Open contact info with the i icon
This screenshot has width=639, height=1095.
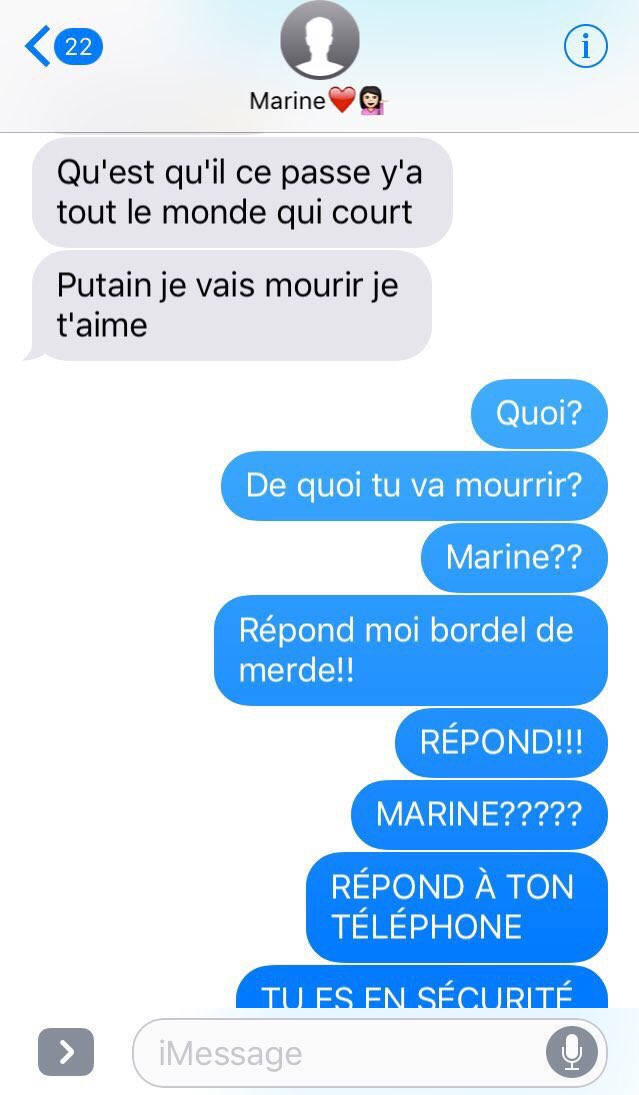click(585, 46)
